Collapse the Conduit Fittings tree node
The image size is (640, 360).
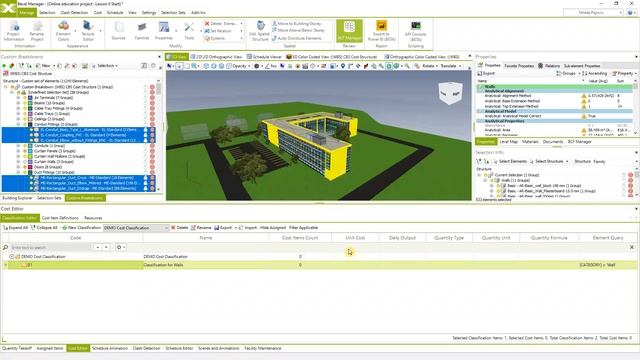(18, 124)
